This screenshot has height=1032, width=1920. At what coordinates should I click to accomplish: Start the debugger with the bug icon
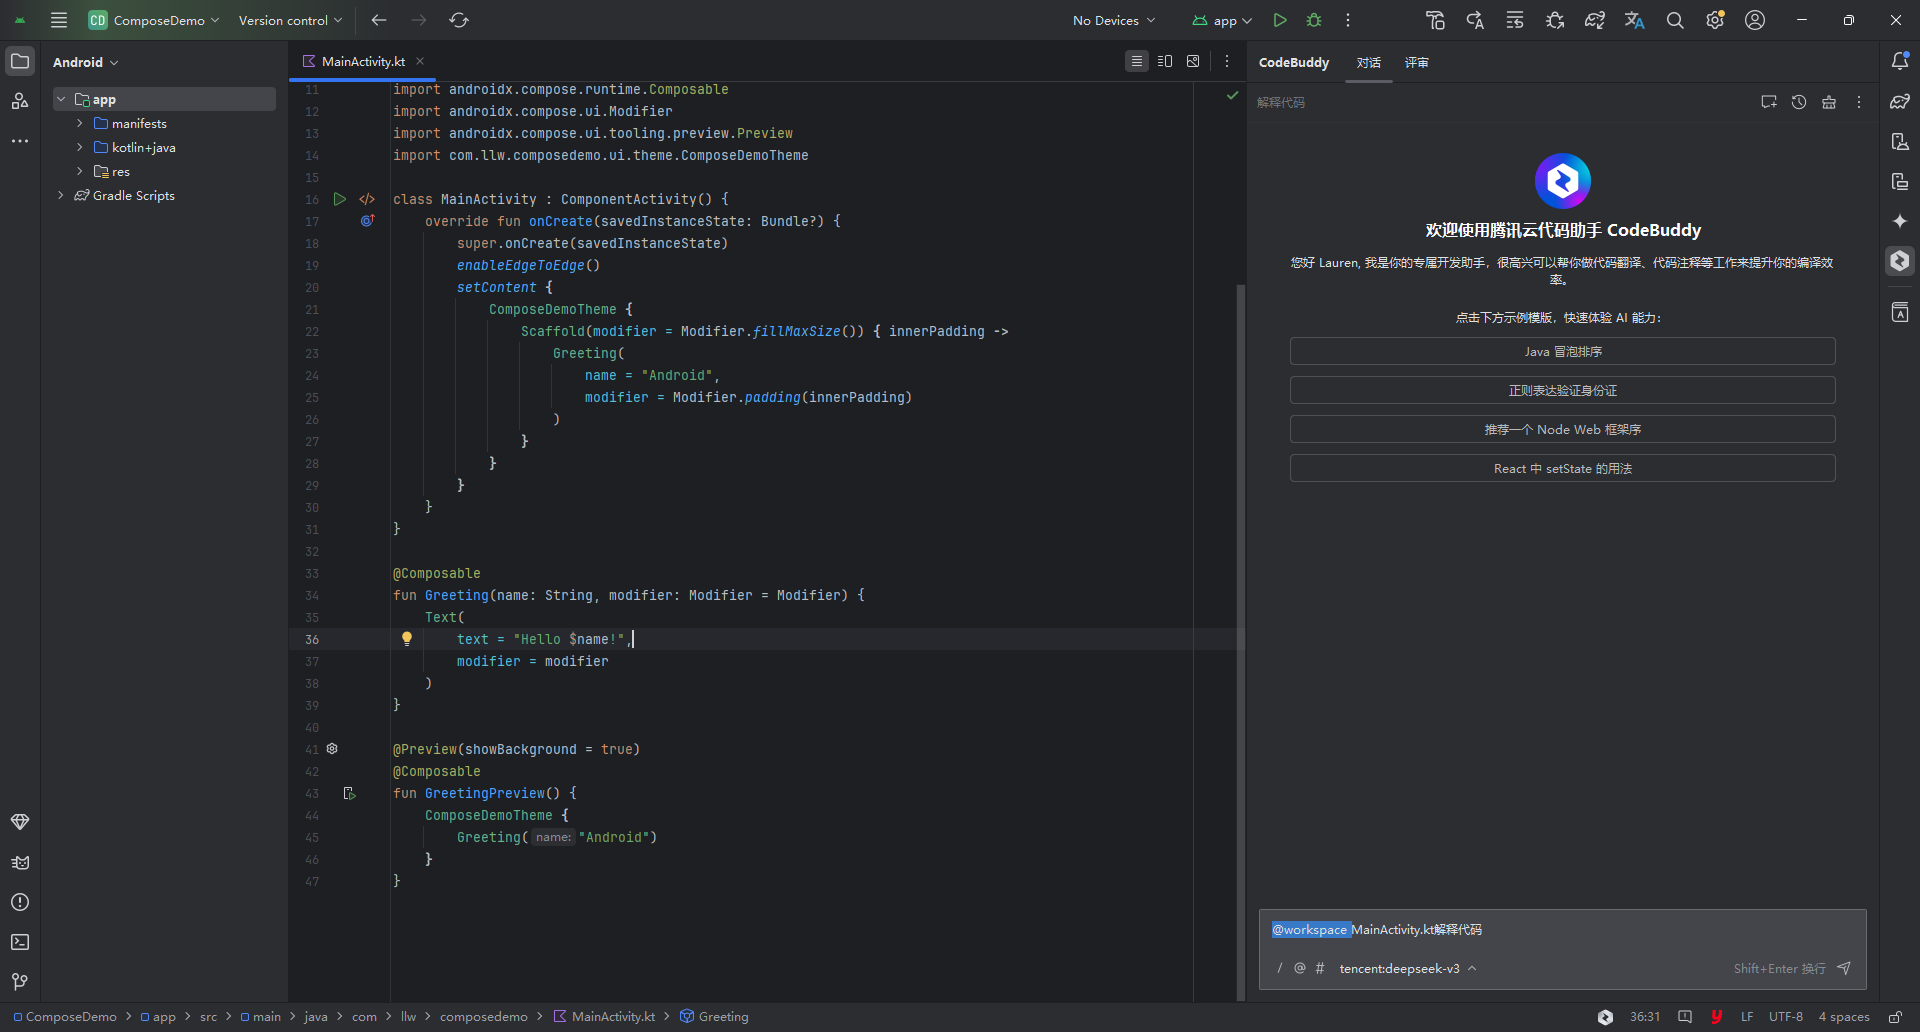1314,20
